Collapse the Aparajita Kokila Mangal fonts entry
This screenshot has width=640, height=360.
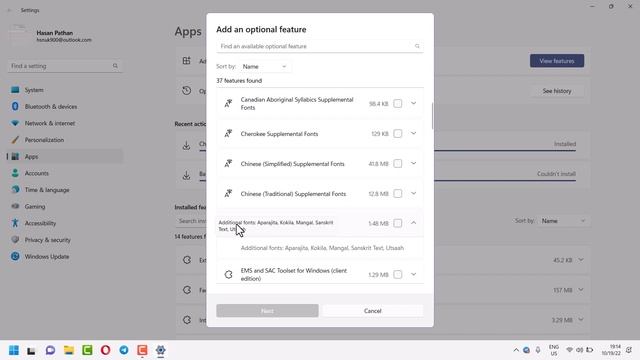tap(413, 223)
